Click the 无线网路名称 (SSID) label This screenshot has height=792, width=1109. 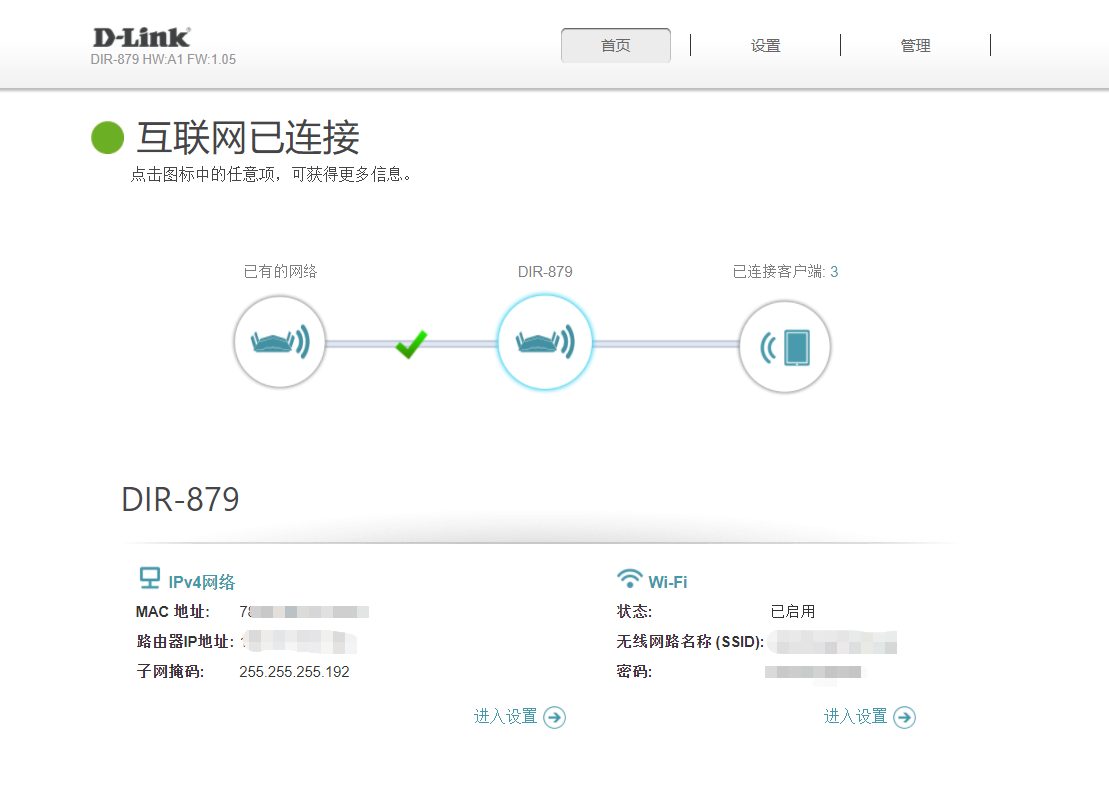coord(690,641)
